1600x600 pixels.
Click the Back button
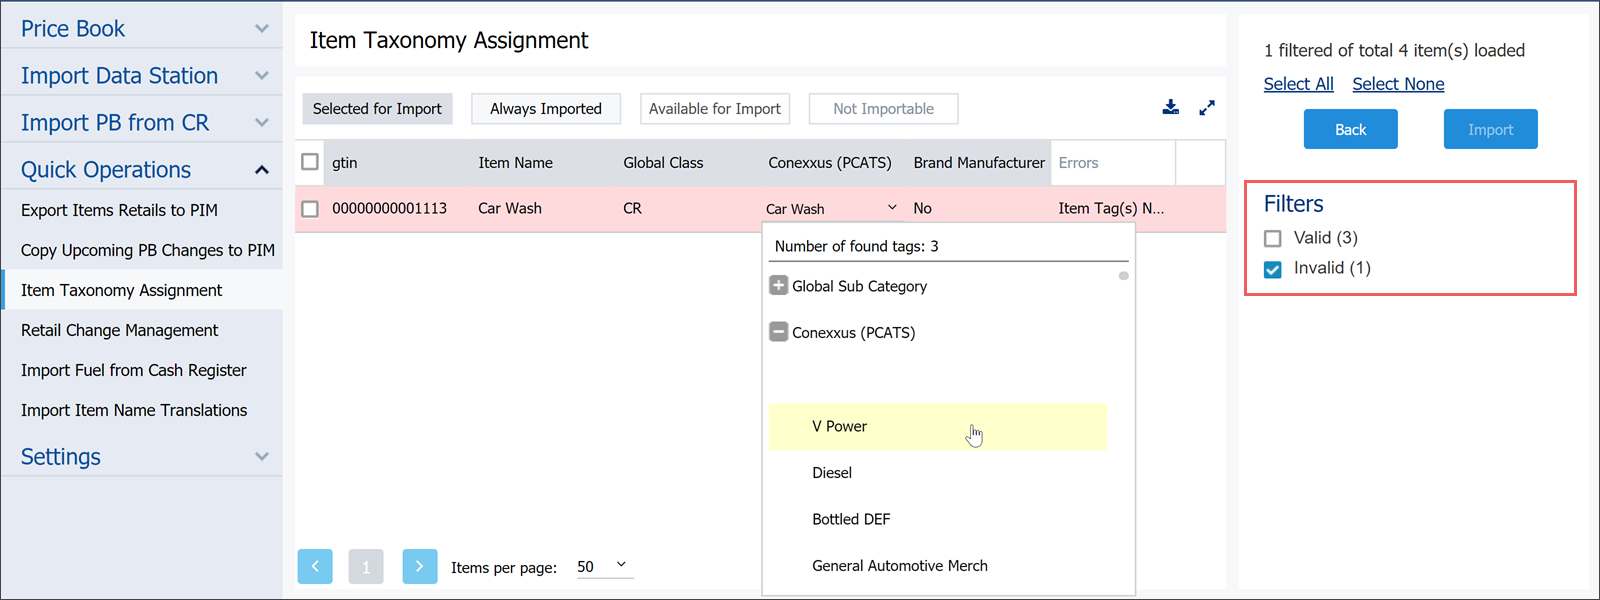point(1350,129)
